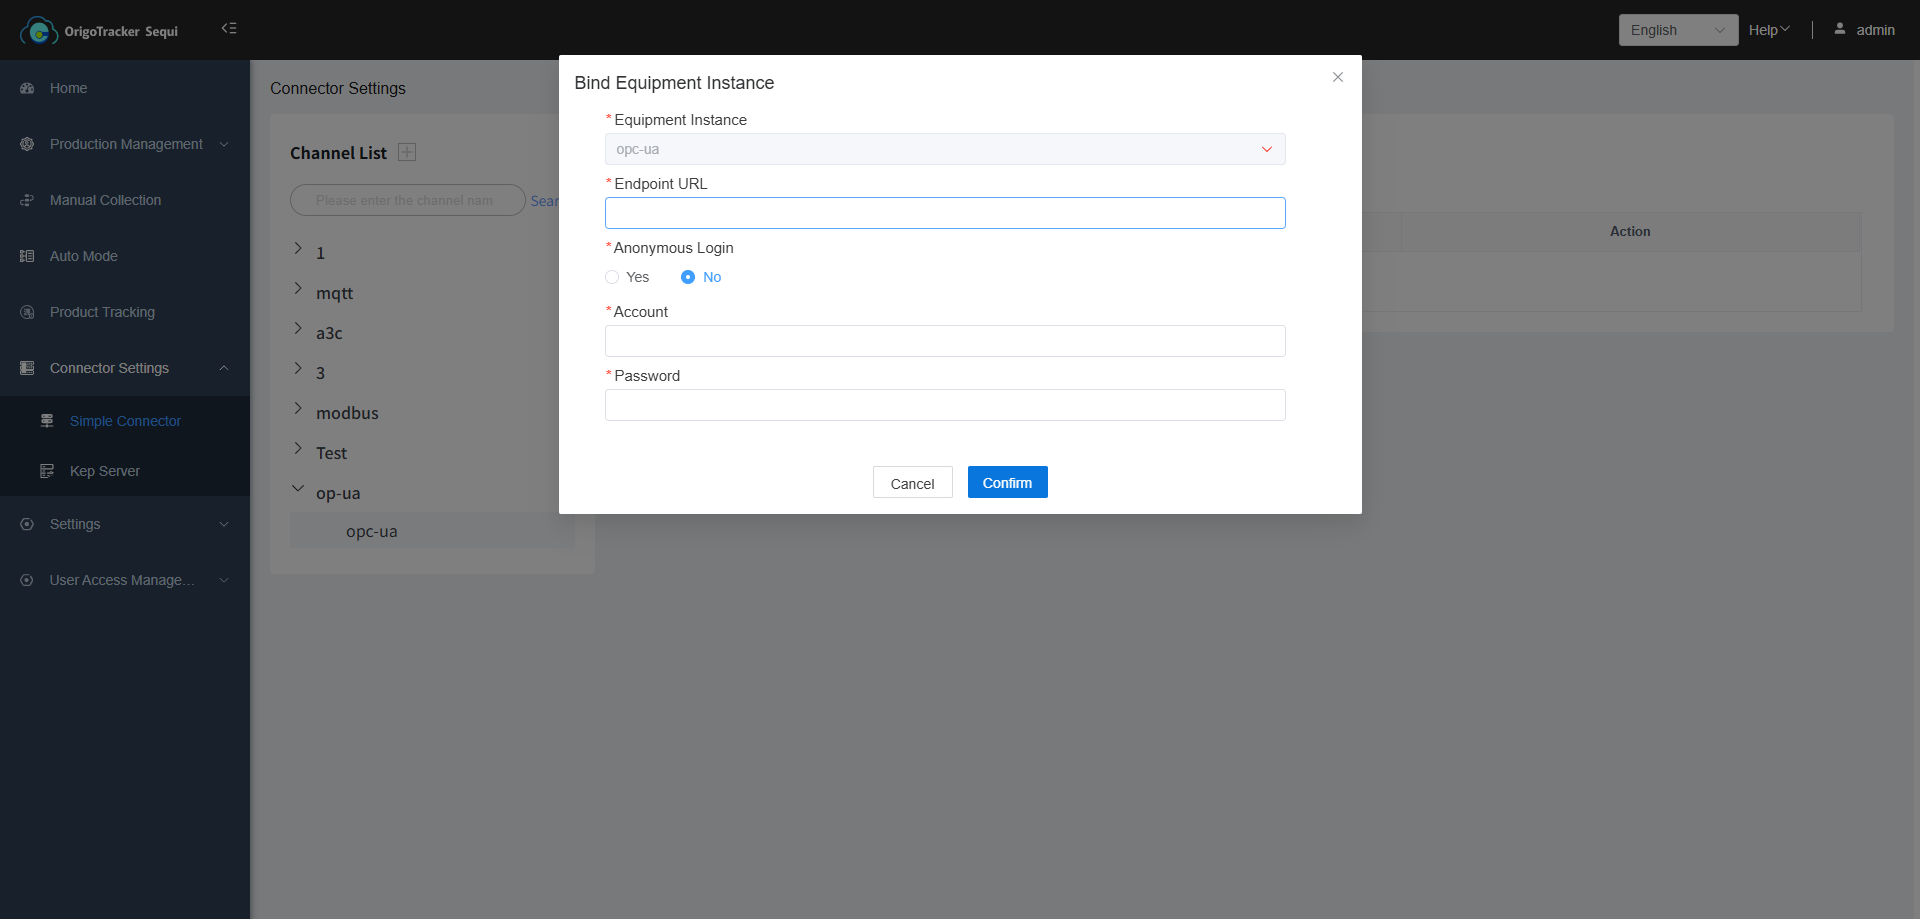Expand the Production Management menu
1920x919 pixels.
click(125, 144)
